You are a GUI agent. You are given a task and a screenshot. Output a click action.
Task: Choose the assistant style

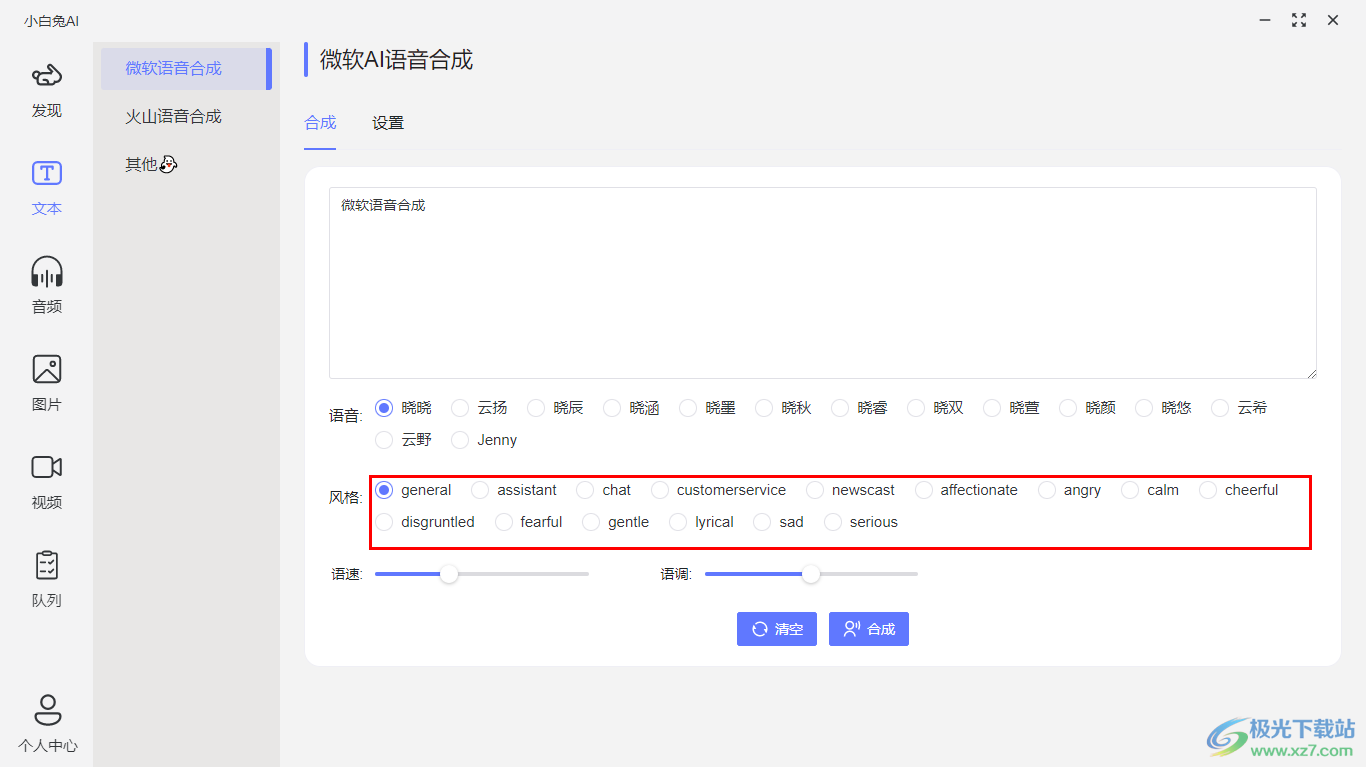(515, 490)
